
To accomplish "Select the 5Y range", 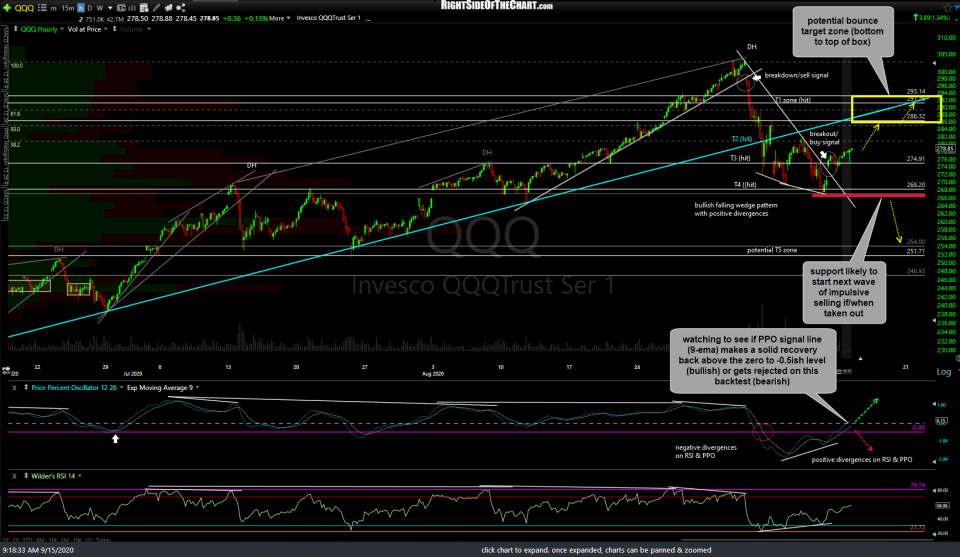I will click(6, 540).
